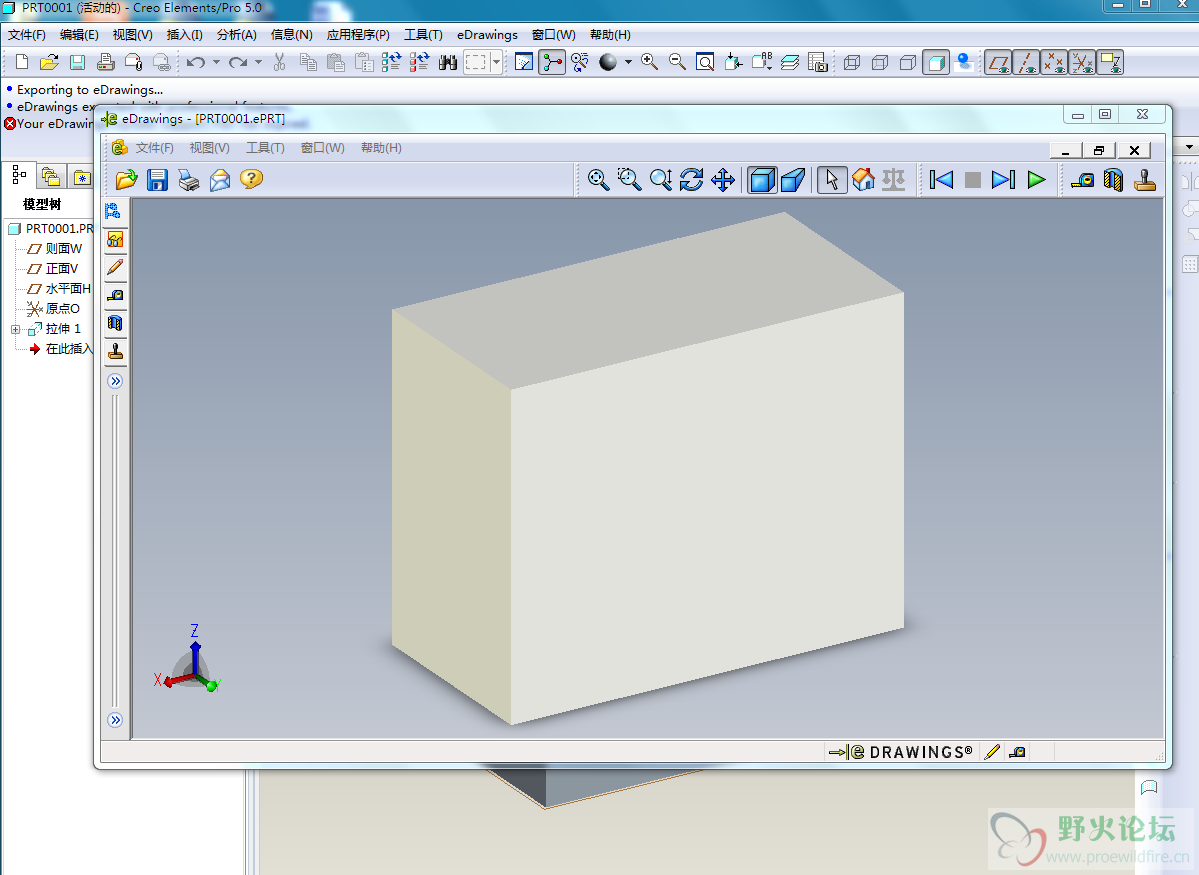Click the Stamp icon in eDrawings sidebar
This screenshot has width=1199, height=875.
(115, 351)
